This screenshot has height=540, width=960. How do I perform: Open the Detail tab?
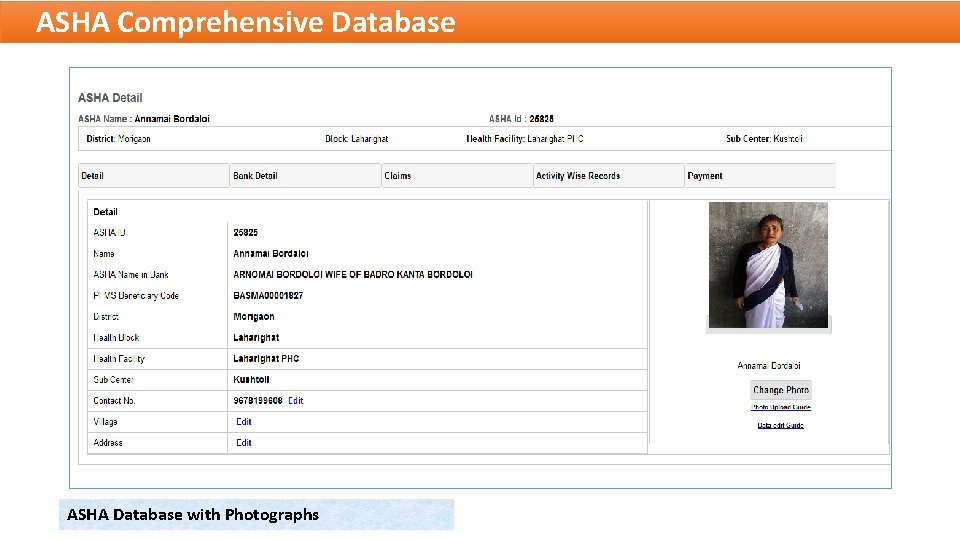(x=154, y=176)
